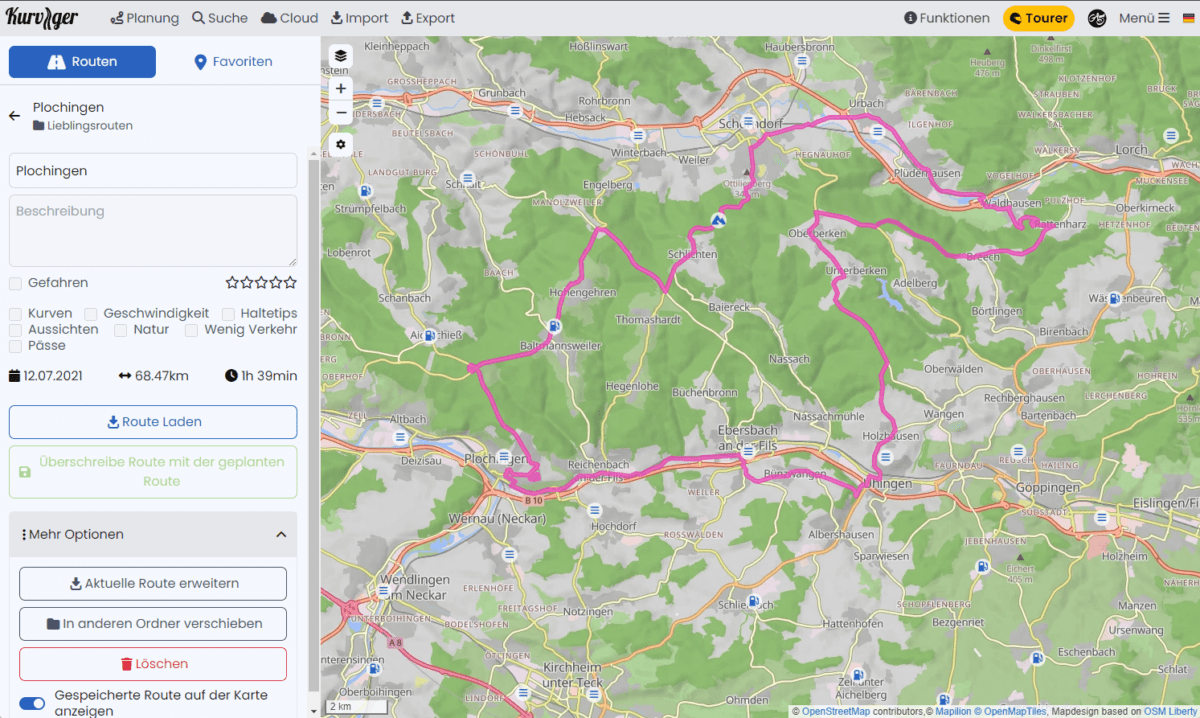Click Aktuelle Route erweitern button
The image size is (1200, 718).
point(153,584)
